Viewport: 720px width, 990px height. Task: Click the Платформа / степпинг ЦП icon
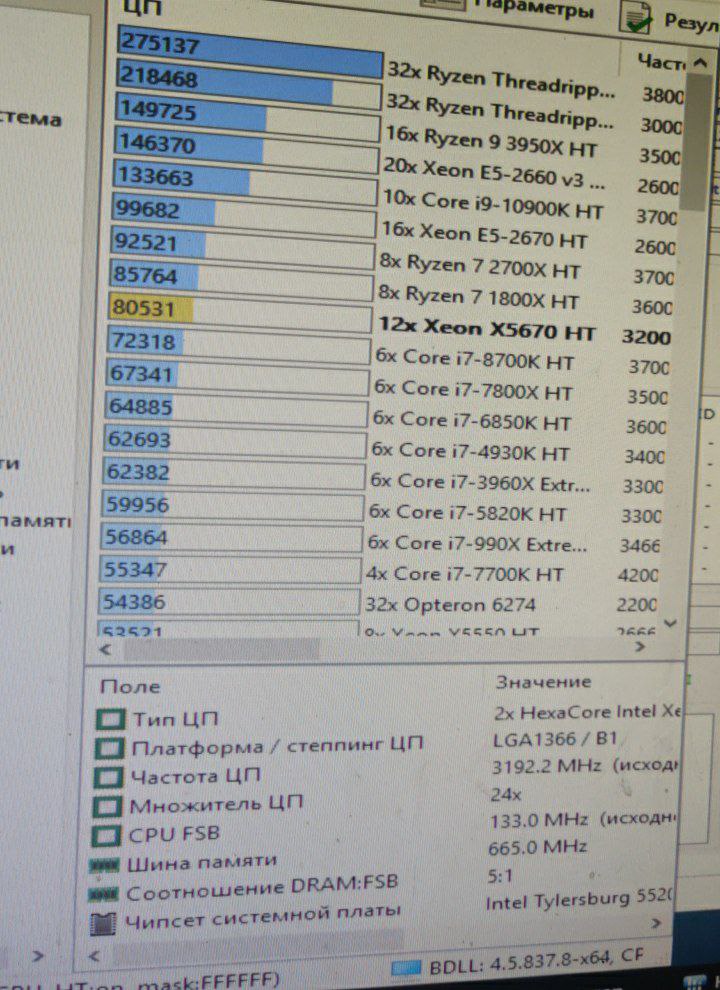click(x=109, y=748)
